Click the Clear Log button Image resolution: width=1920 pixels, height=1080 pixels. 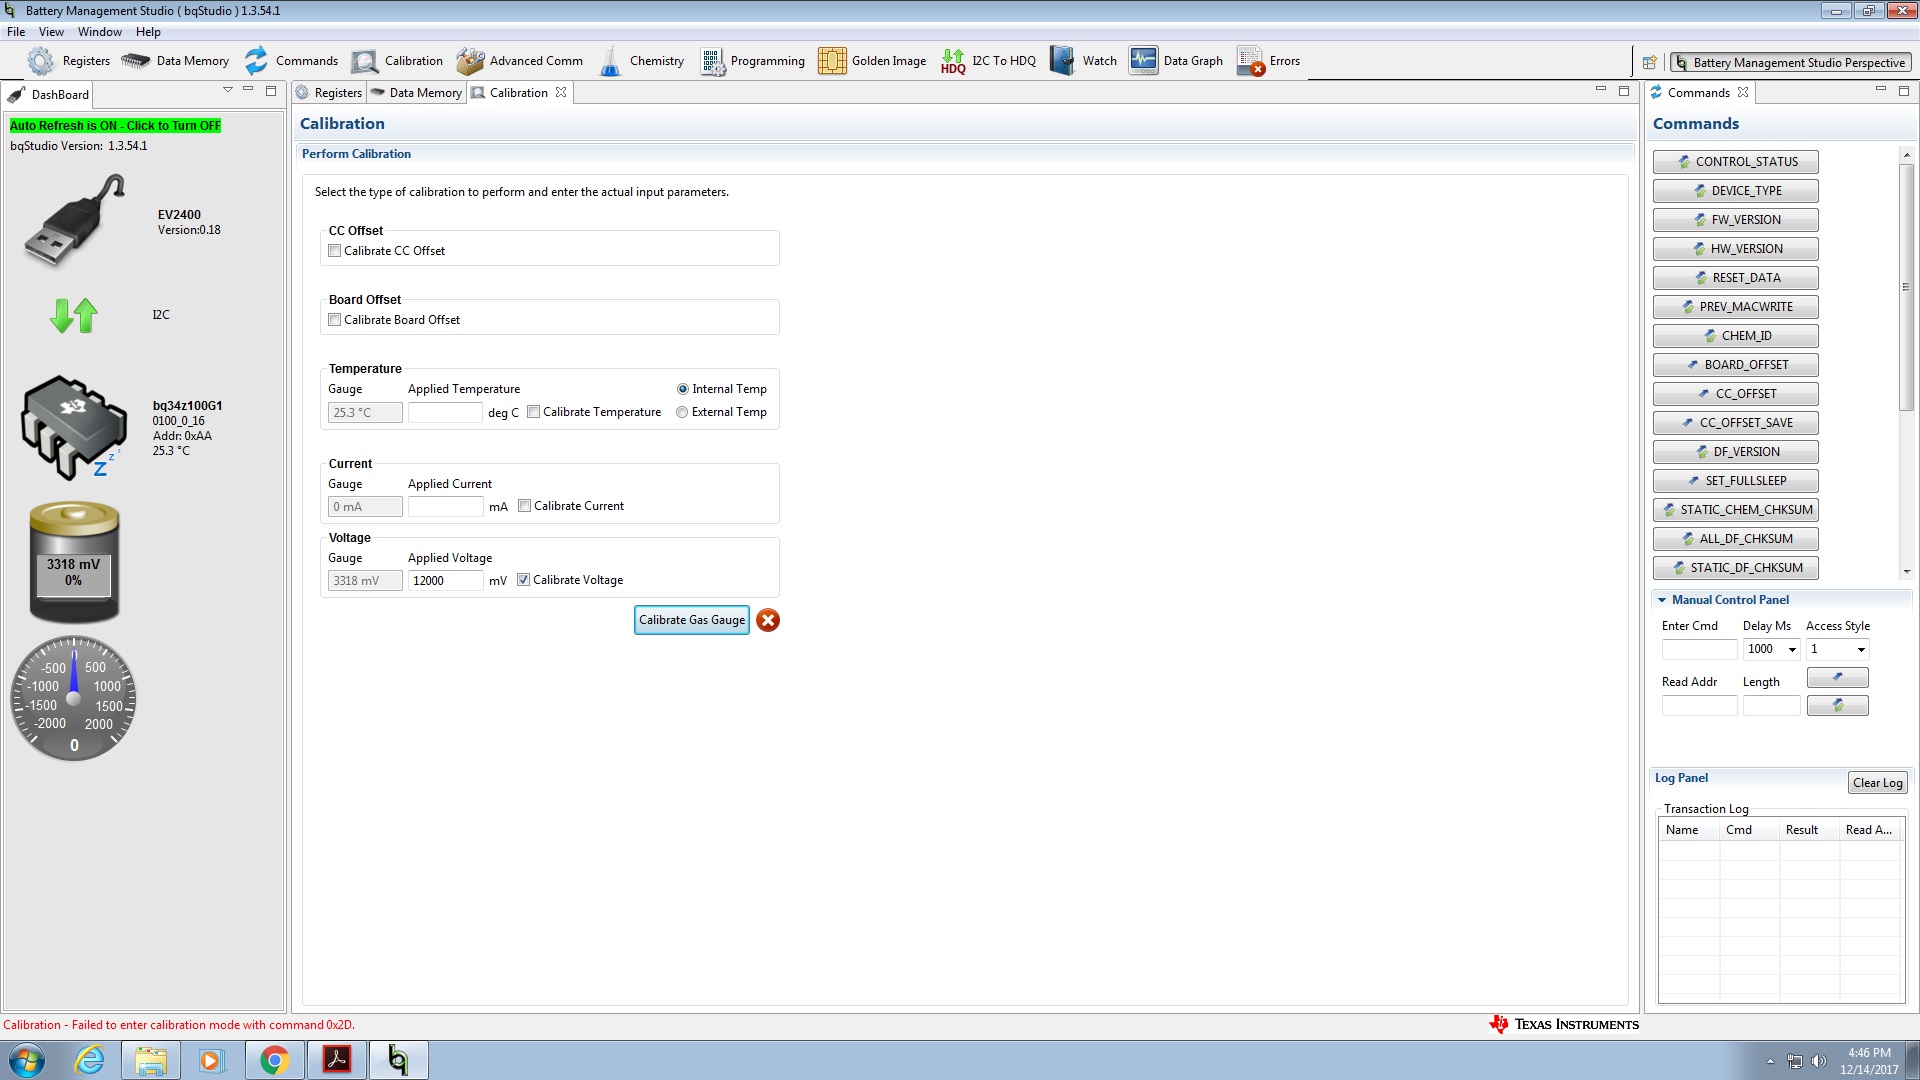pos(1876,783)
